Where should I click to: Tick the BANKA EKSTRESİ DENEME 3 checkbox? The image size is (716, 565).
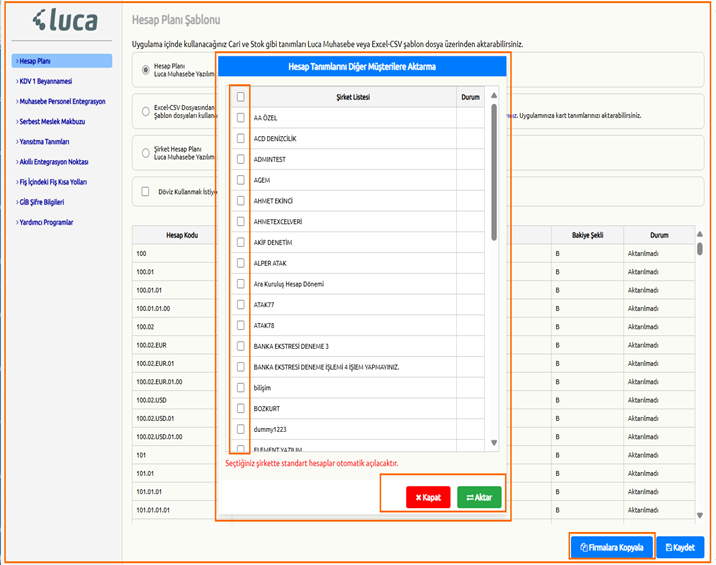[x=241, y=346]
